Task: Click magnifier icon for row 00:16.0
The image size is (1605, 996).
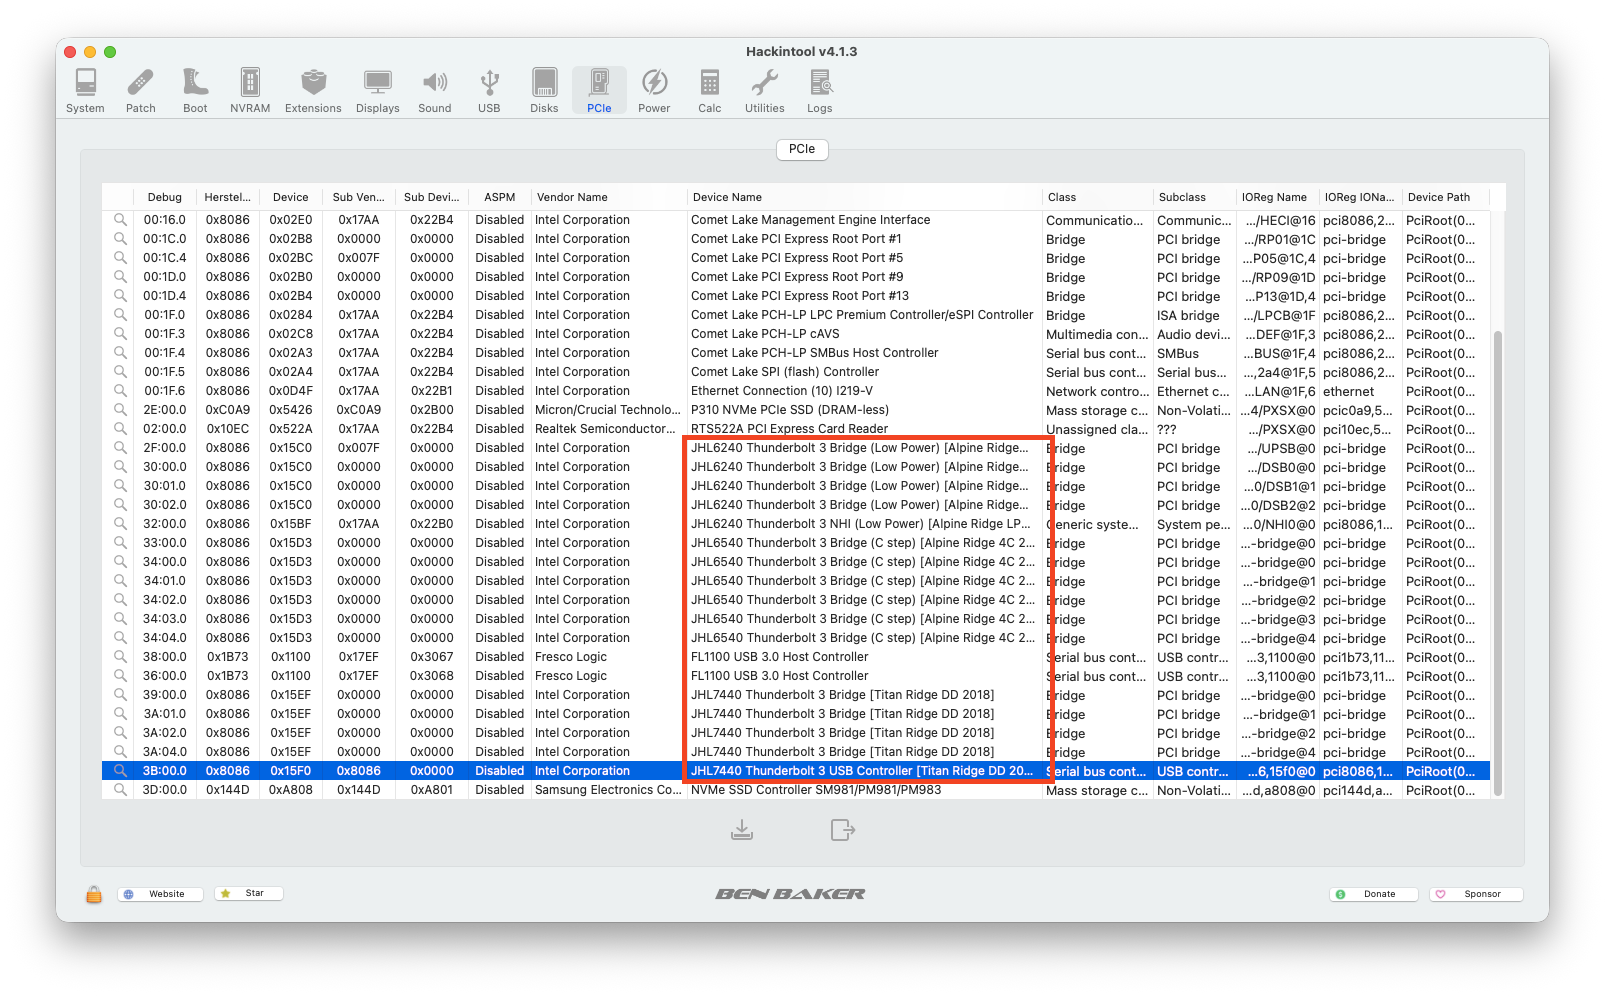Action: [x=120, y=220]
